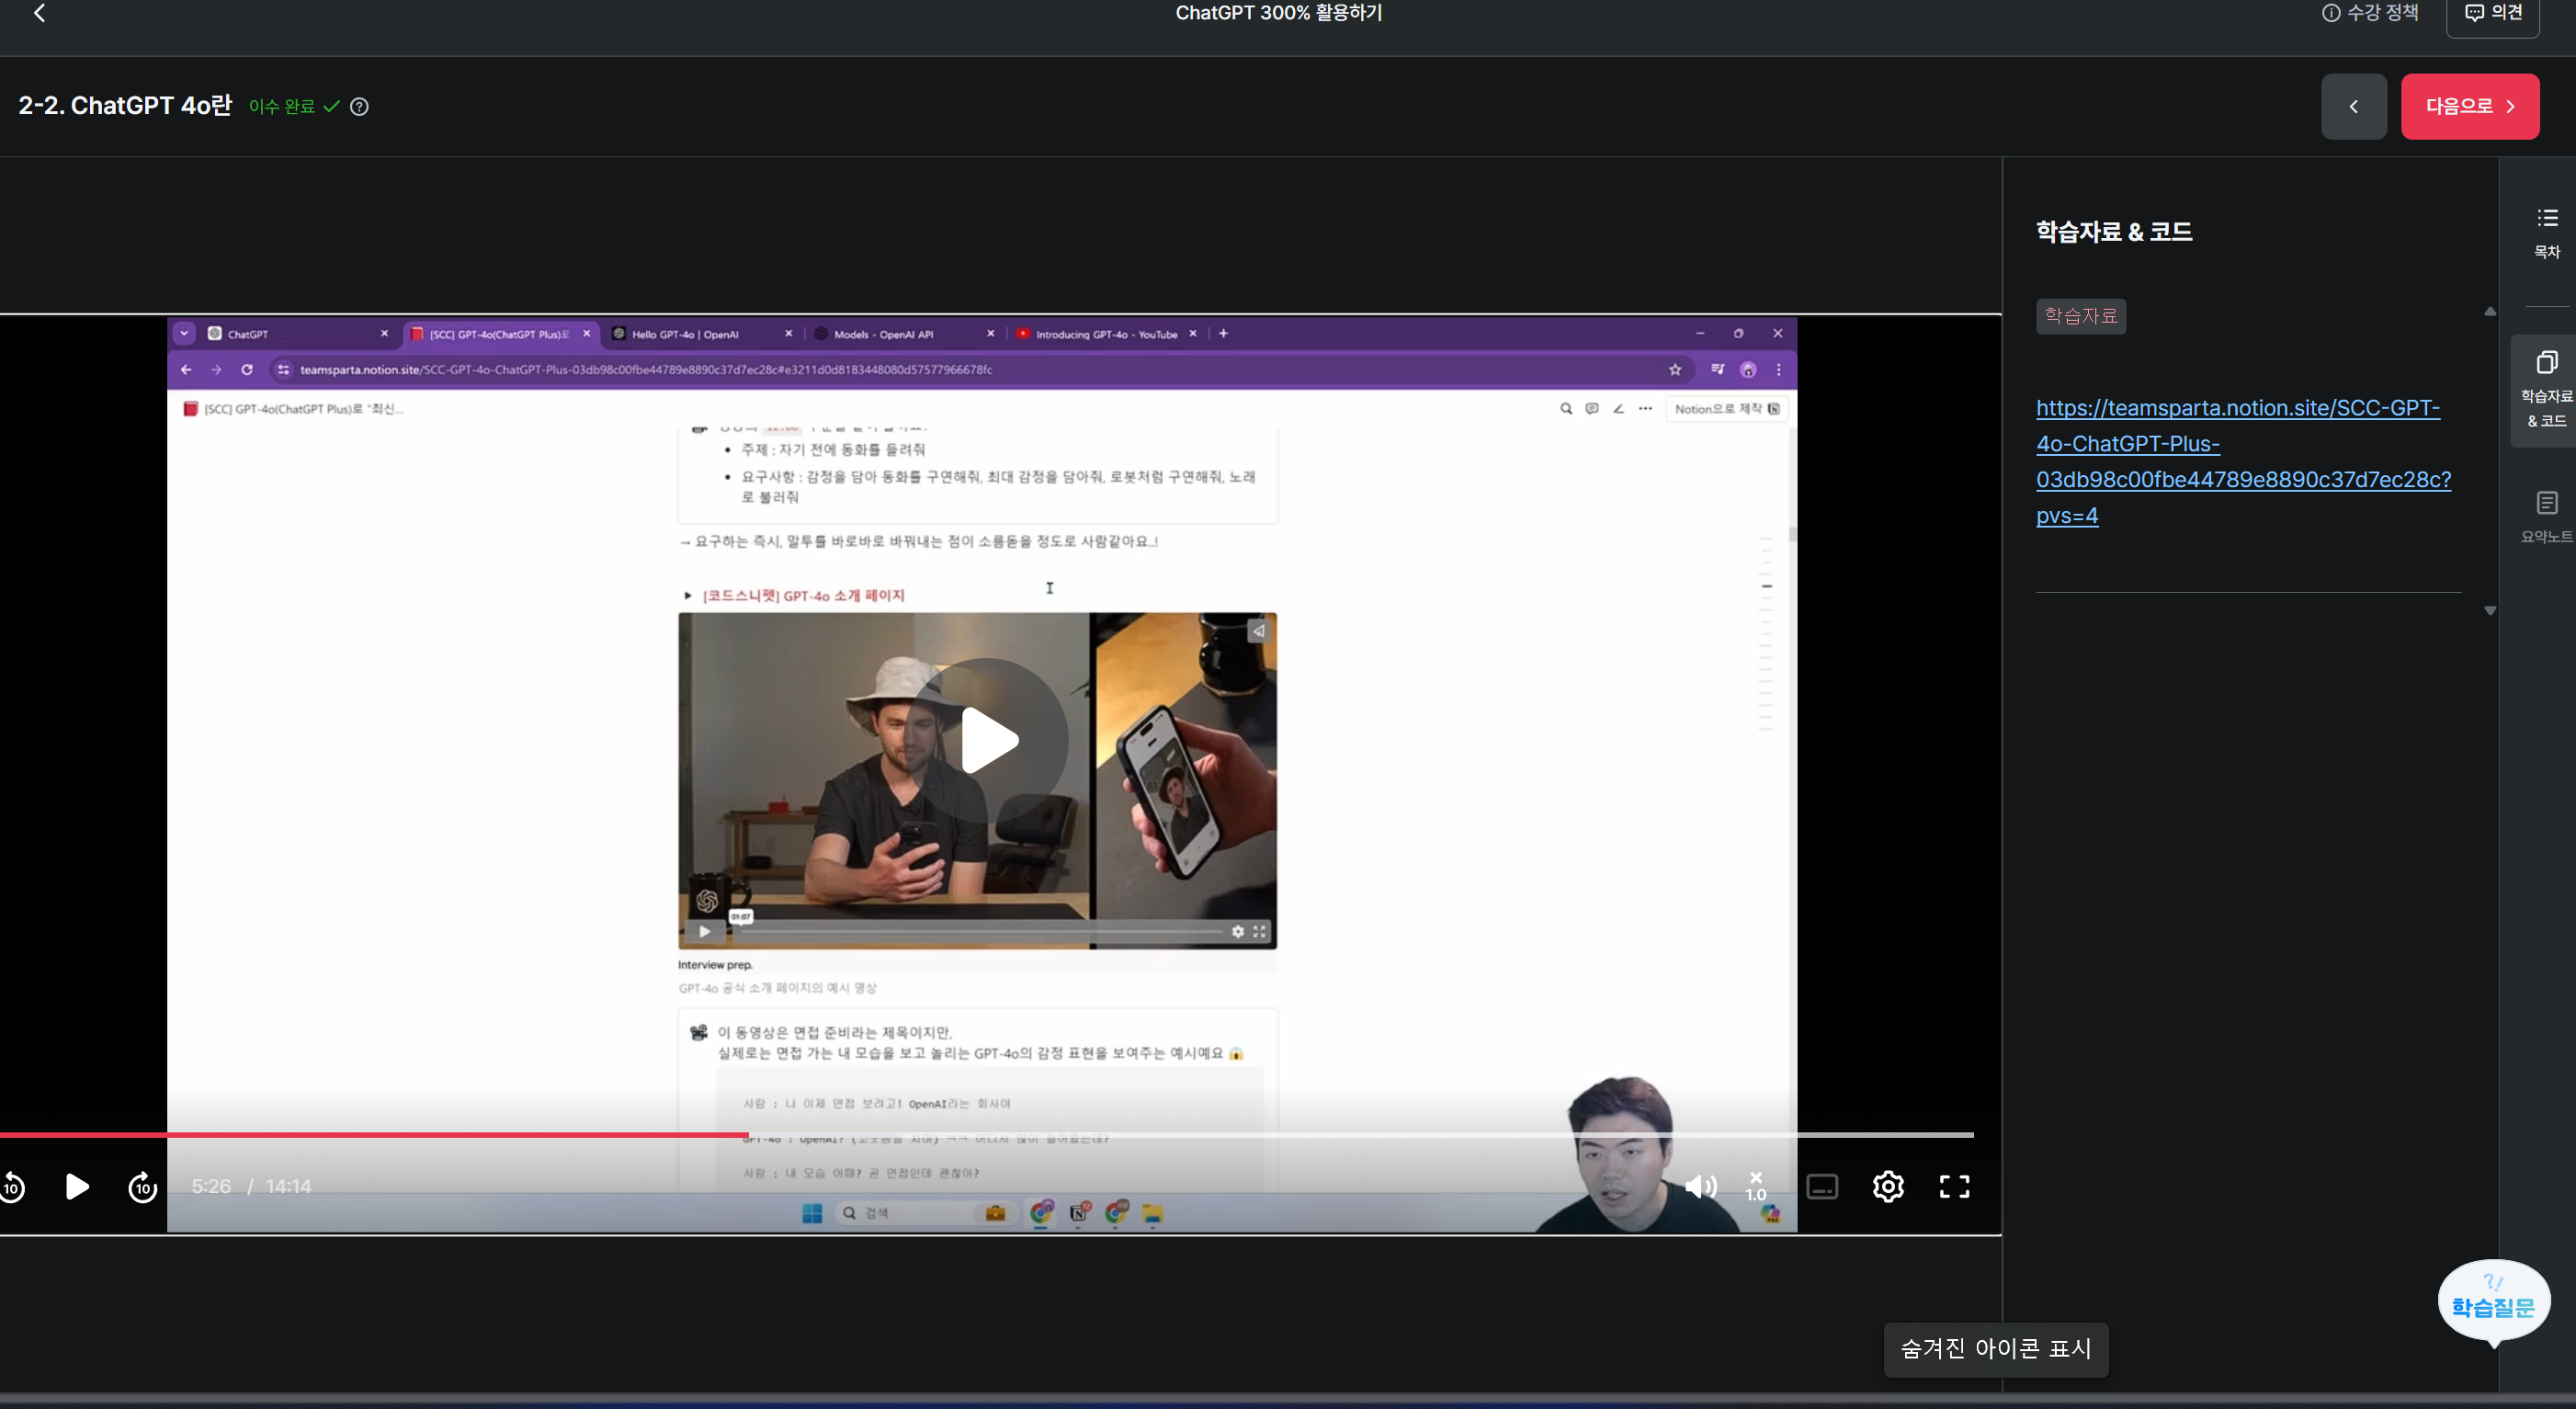Image resolution: width=2576 pixels, height=1409 pixels.
Task: Open the browser media control icon
Action: [x=1718, y=370]
